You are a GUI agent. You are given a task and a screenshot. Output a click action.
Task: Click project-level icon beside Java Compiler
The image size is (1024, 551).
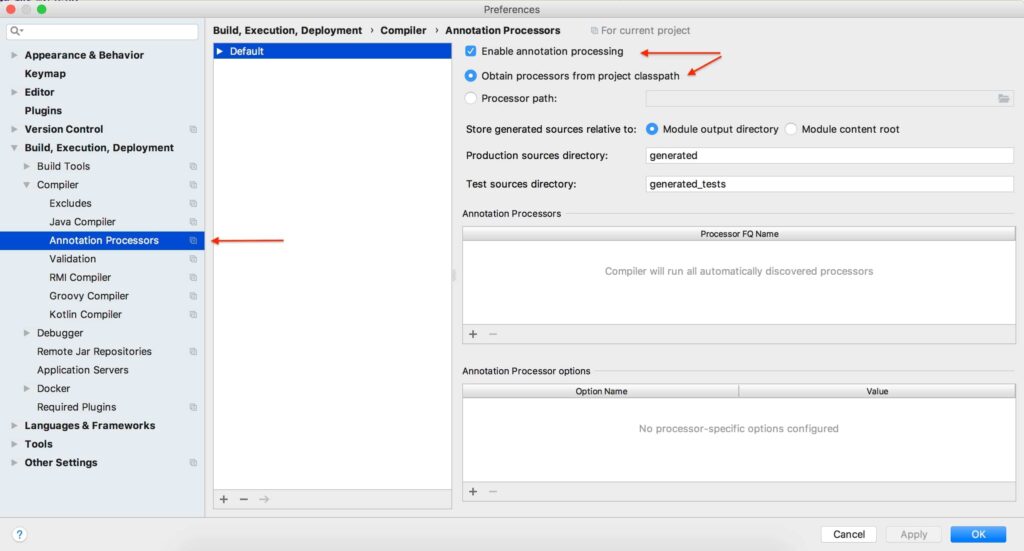tap(193, 222)
